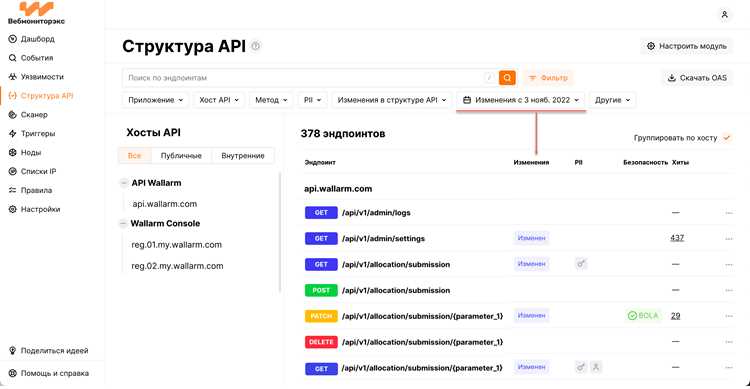Click the Безопасность column header
750x389 pixels.
(645, 163)
